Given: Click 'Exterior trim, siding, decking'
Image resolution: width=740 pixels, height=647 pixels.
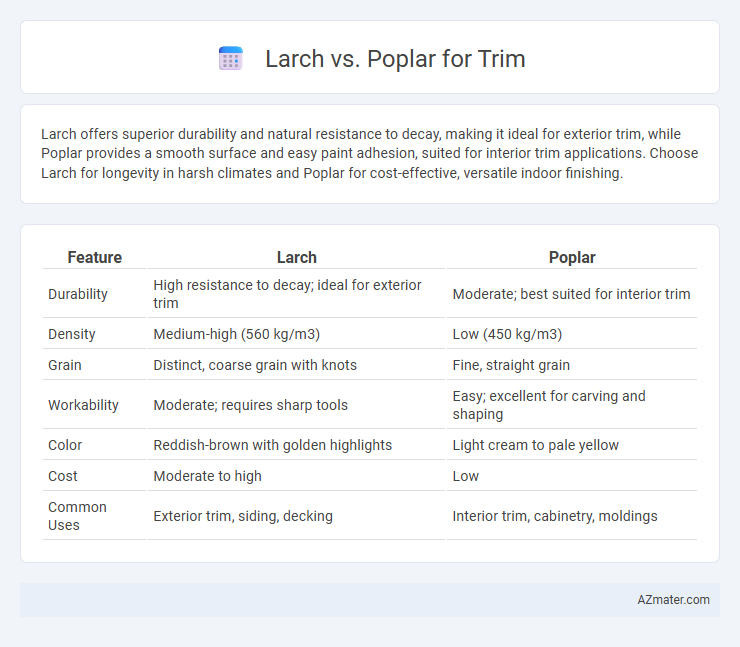Looking at the screenshot, I should [x=243, y=516].
